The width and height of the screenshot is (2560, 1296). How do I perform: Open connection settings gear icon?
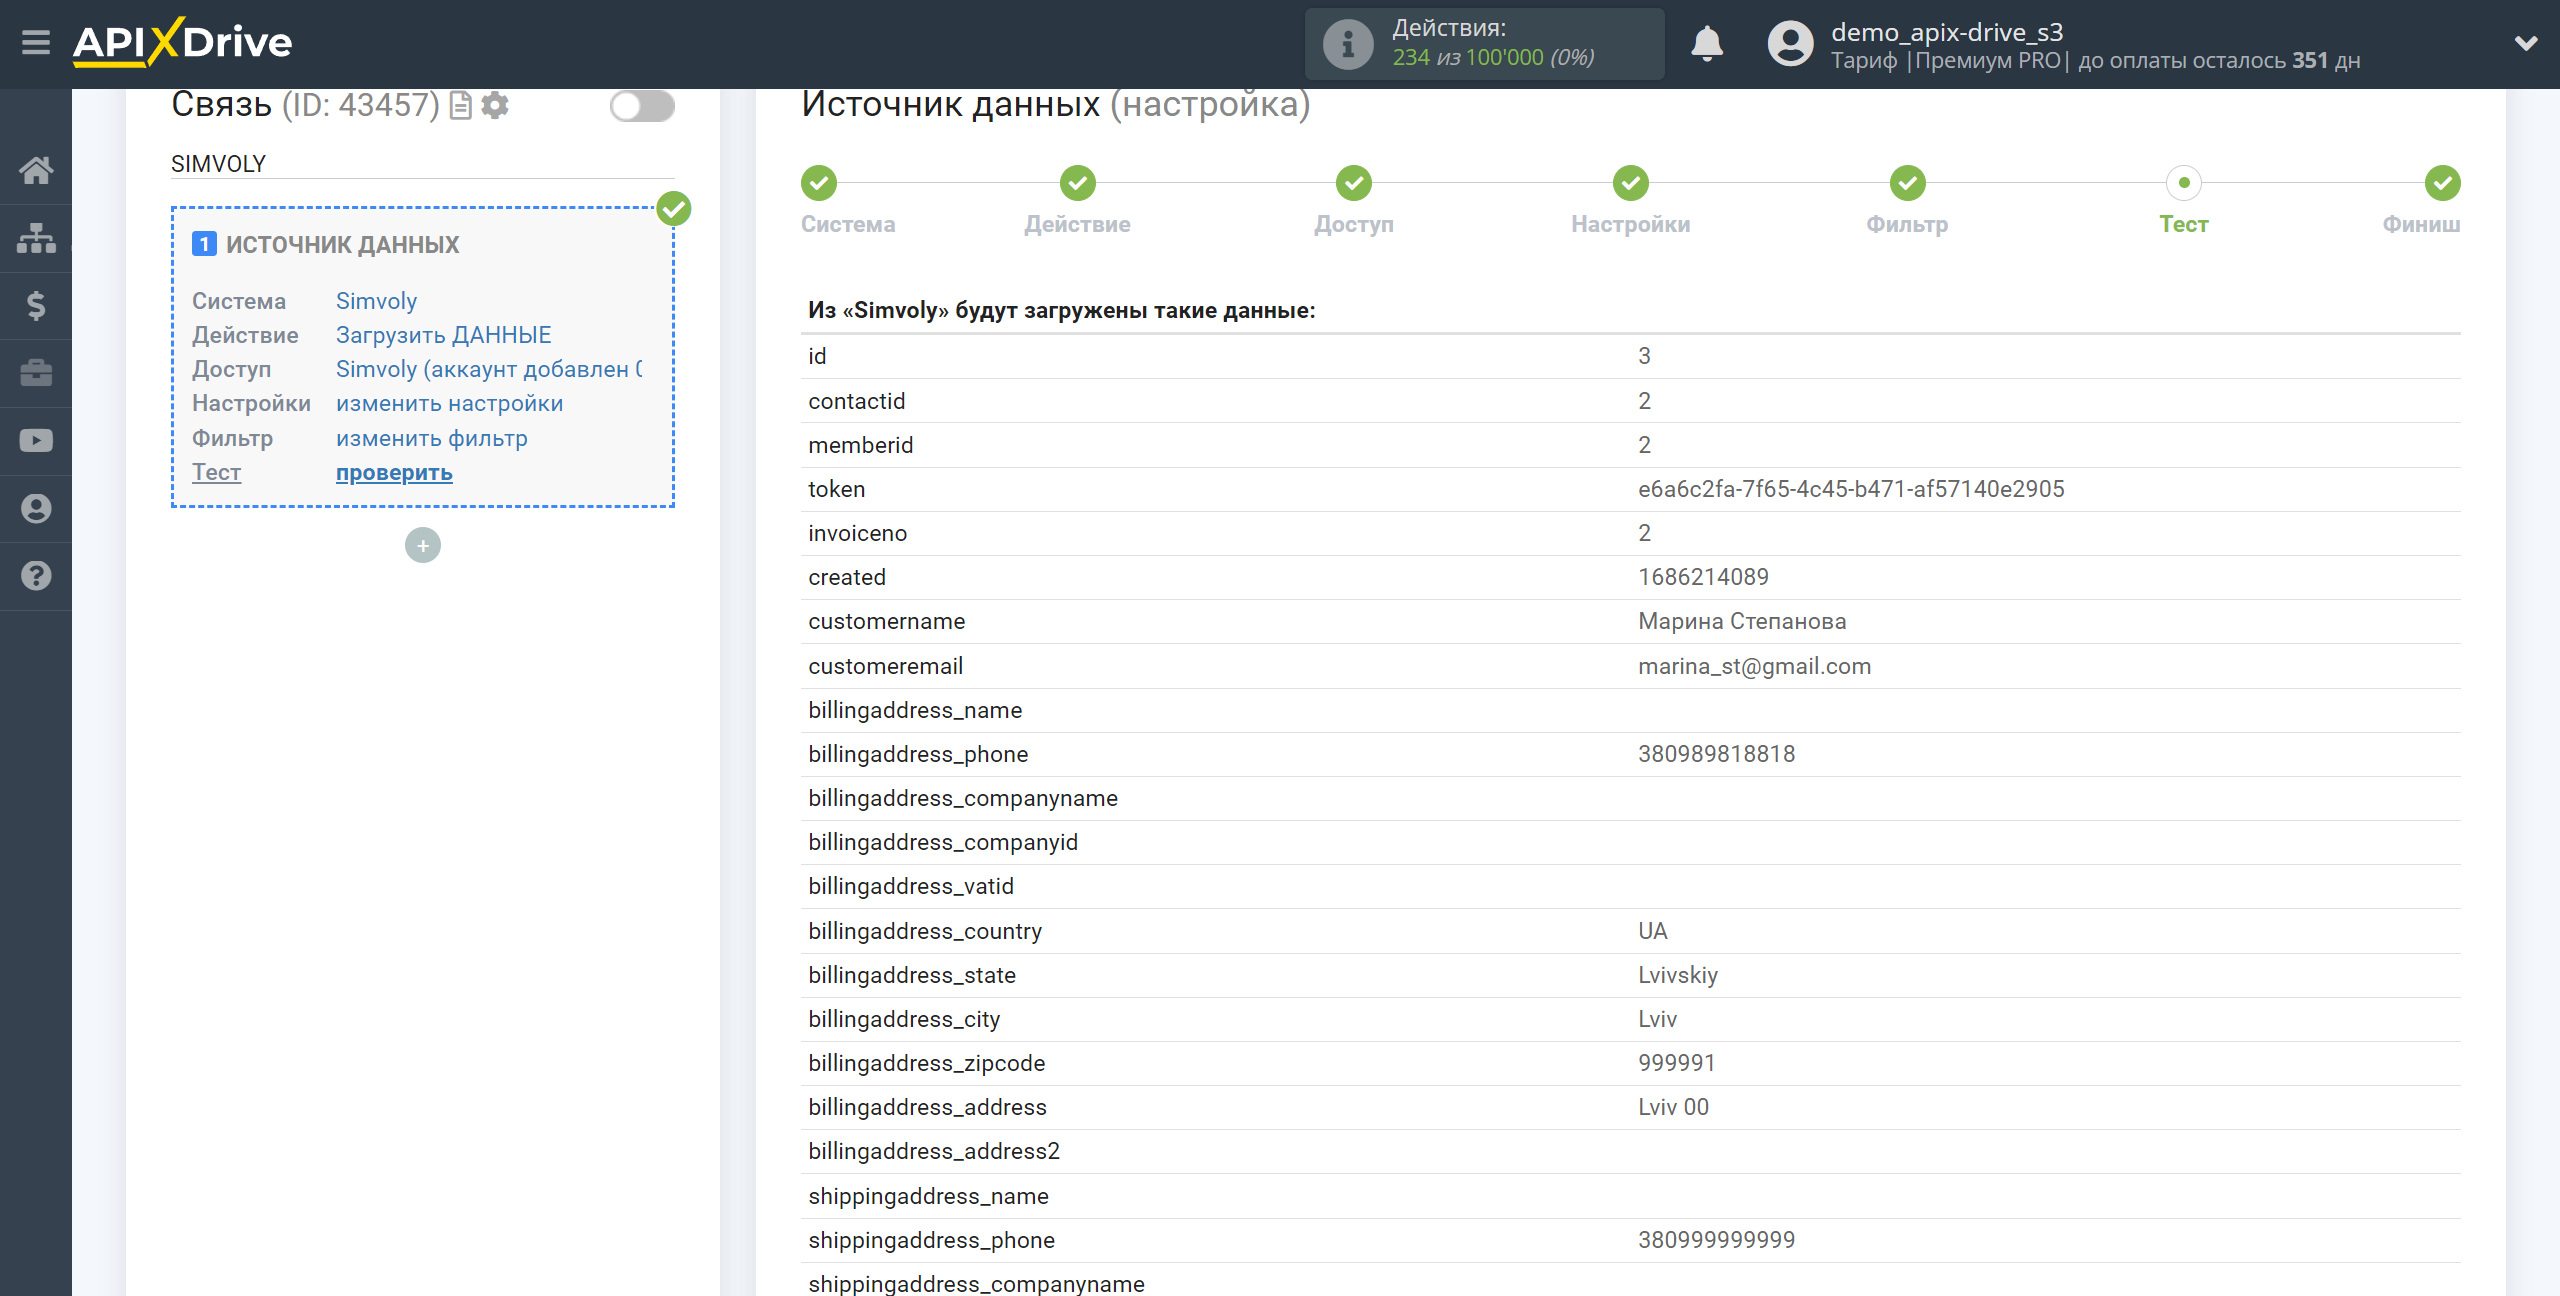[495, 105]
